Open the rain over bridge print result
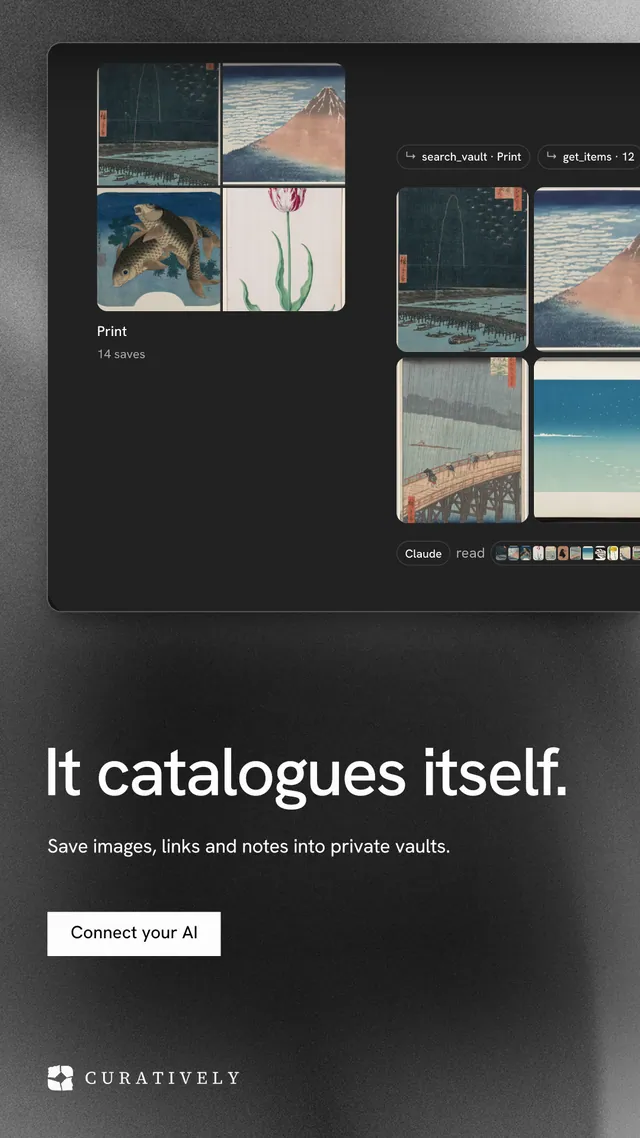 (462, 440)
